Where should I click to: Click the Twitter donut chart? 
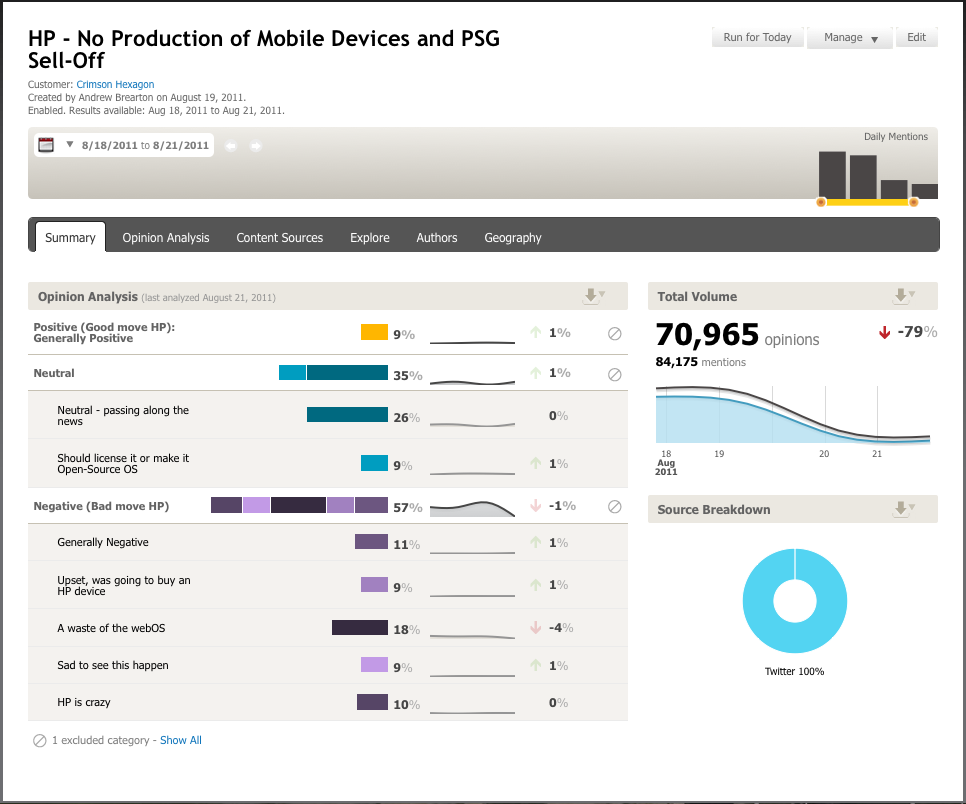coord(795,601)
